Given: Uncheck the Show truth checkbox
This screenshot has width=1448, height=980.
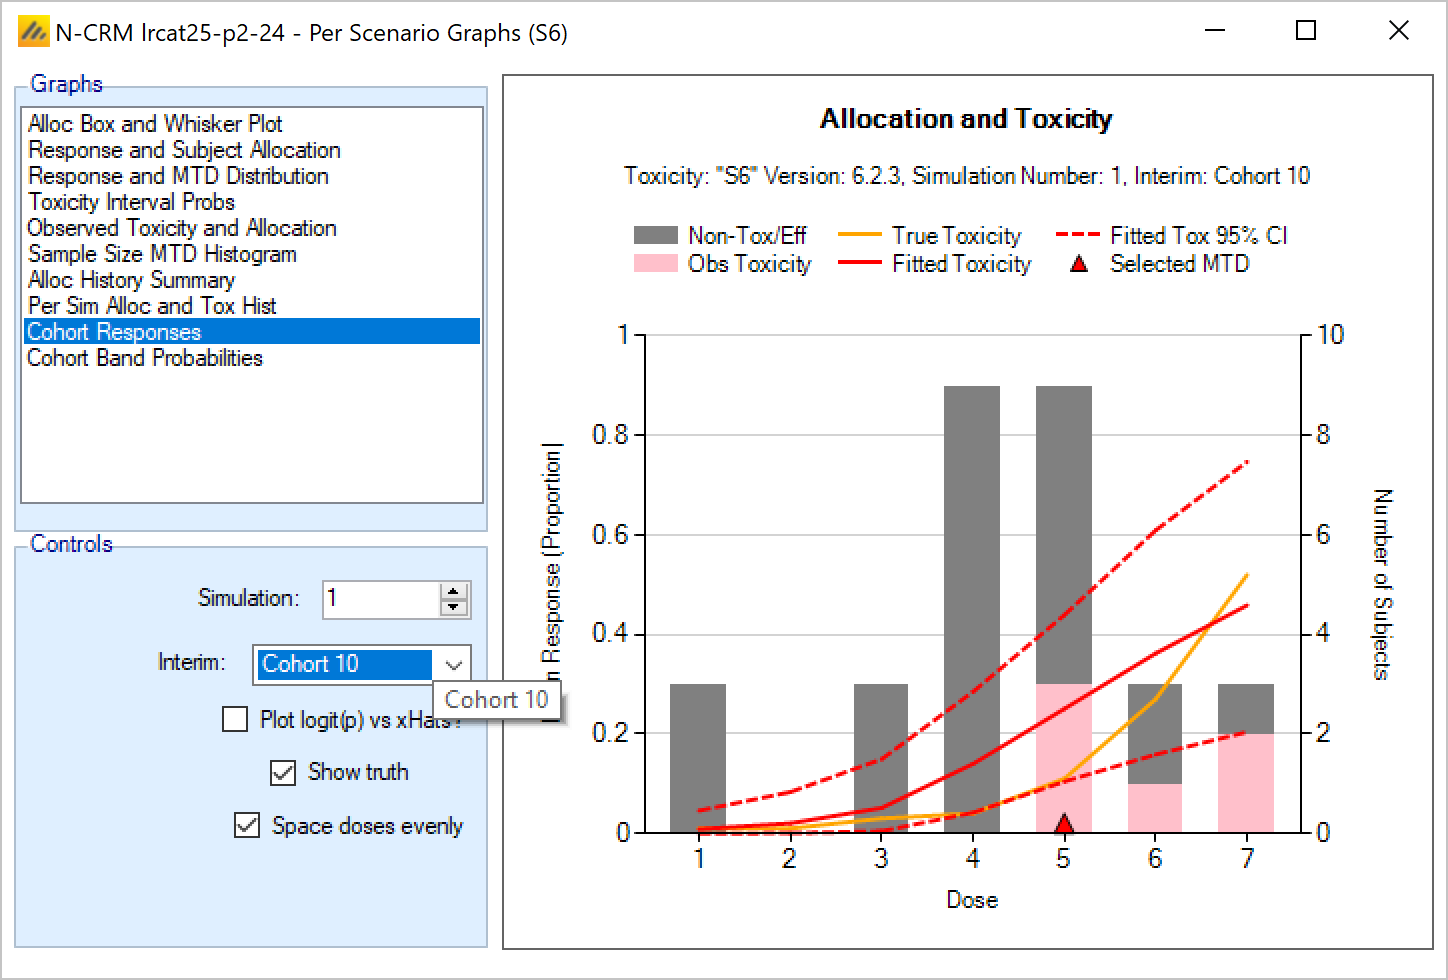Looking at the screenshot, I should point(283,772).
